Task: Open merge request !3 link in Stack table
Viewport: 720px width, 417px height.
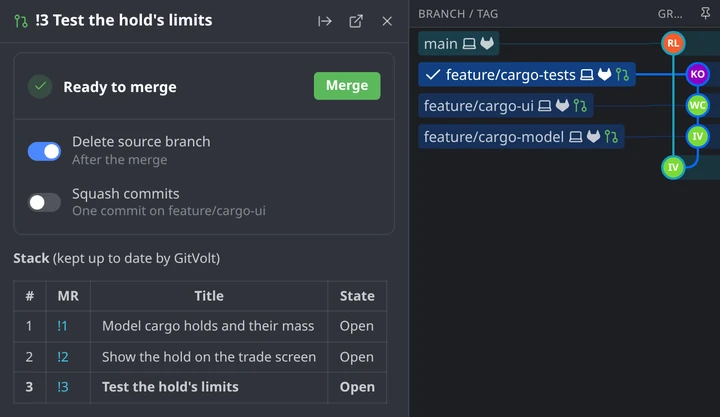Action: coord(63,387)
